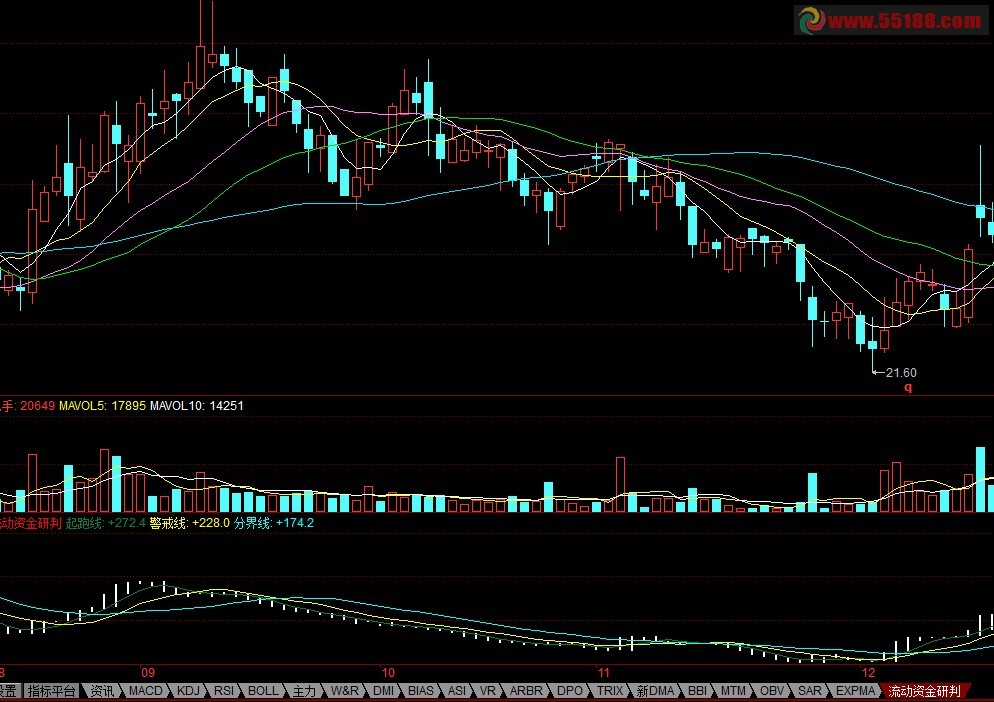Select the 新DMA indicator tab
Screen dimensions: 994x702
(655, 691)
